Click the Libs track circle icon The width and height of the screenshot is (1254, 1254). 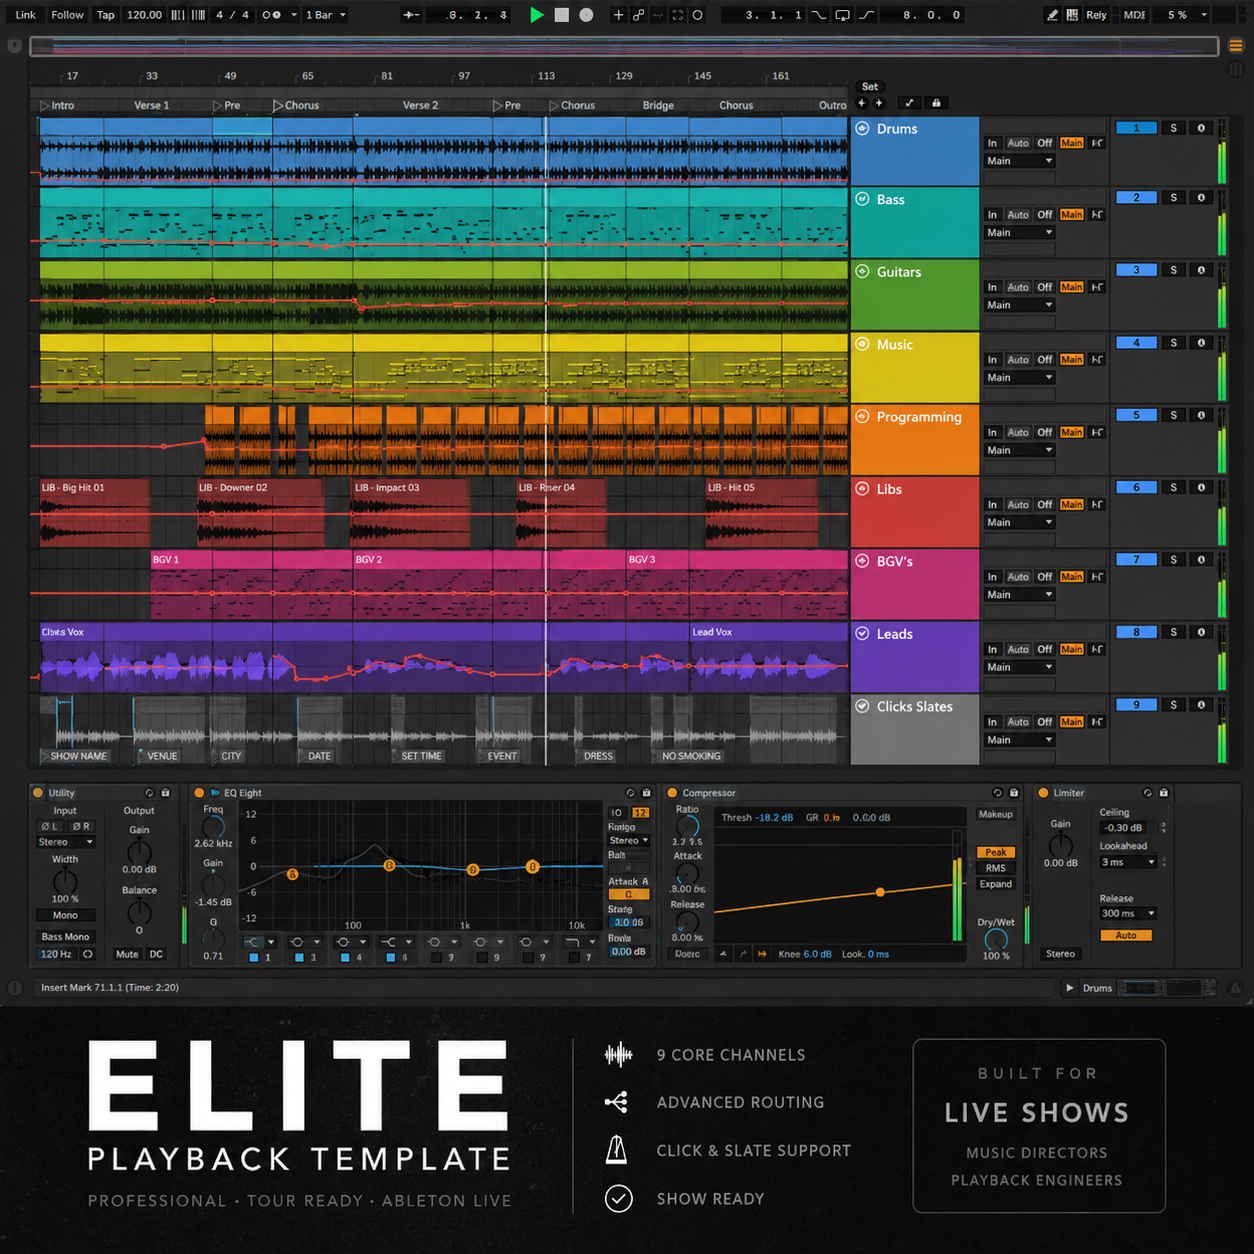[x=862, y=488]
